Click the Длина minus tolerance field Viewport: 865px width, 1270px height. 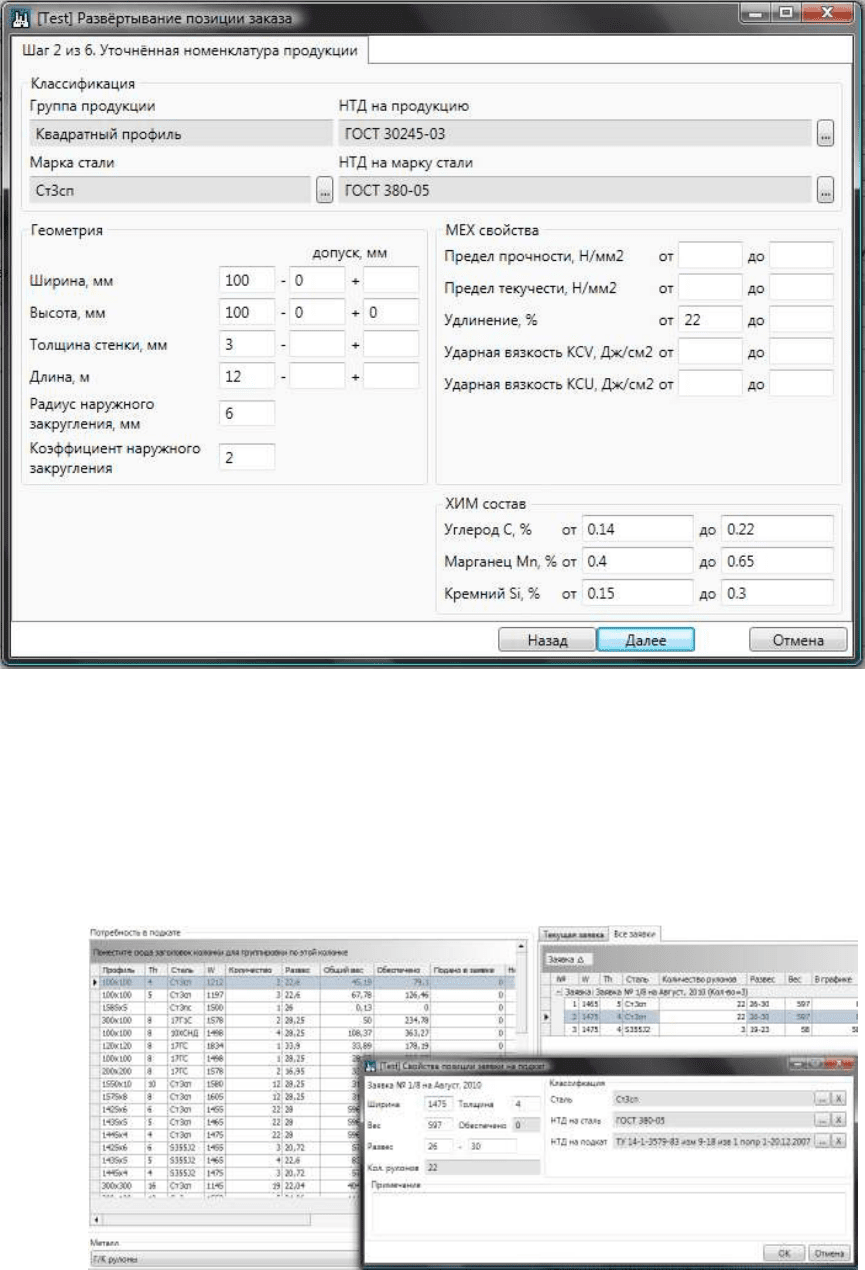click(x=317, y=376)
